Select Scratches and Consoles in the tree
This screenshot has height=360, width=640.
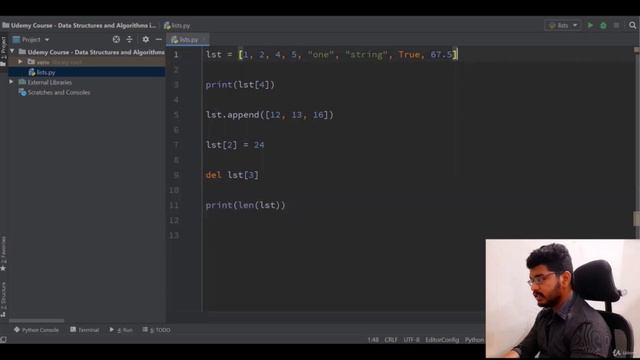59,92
